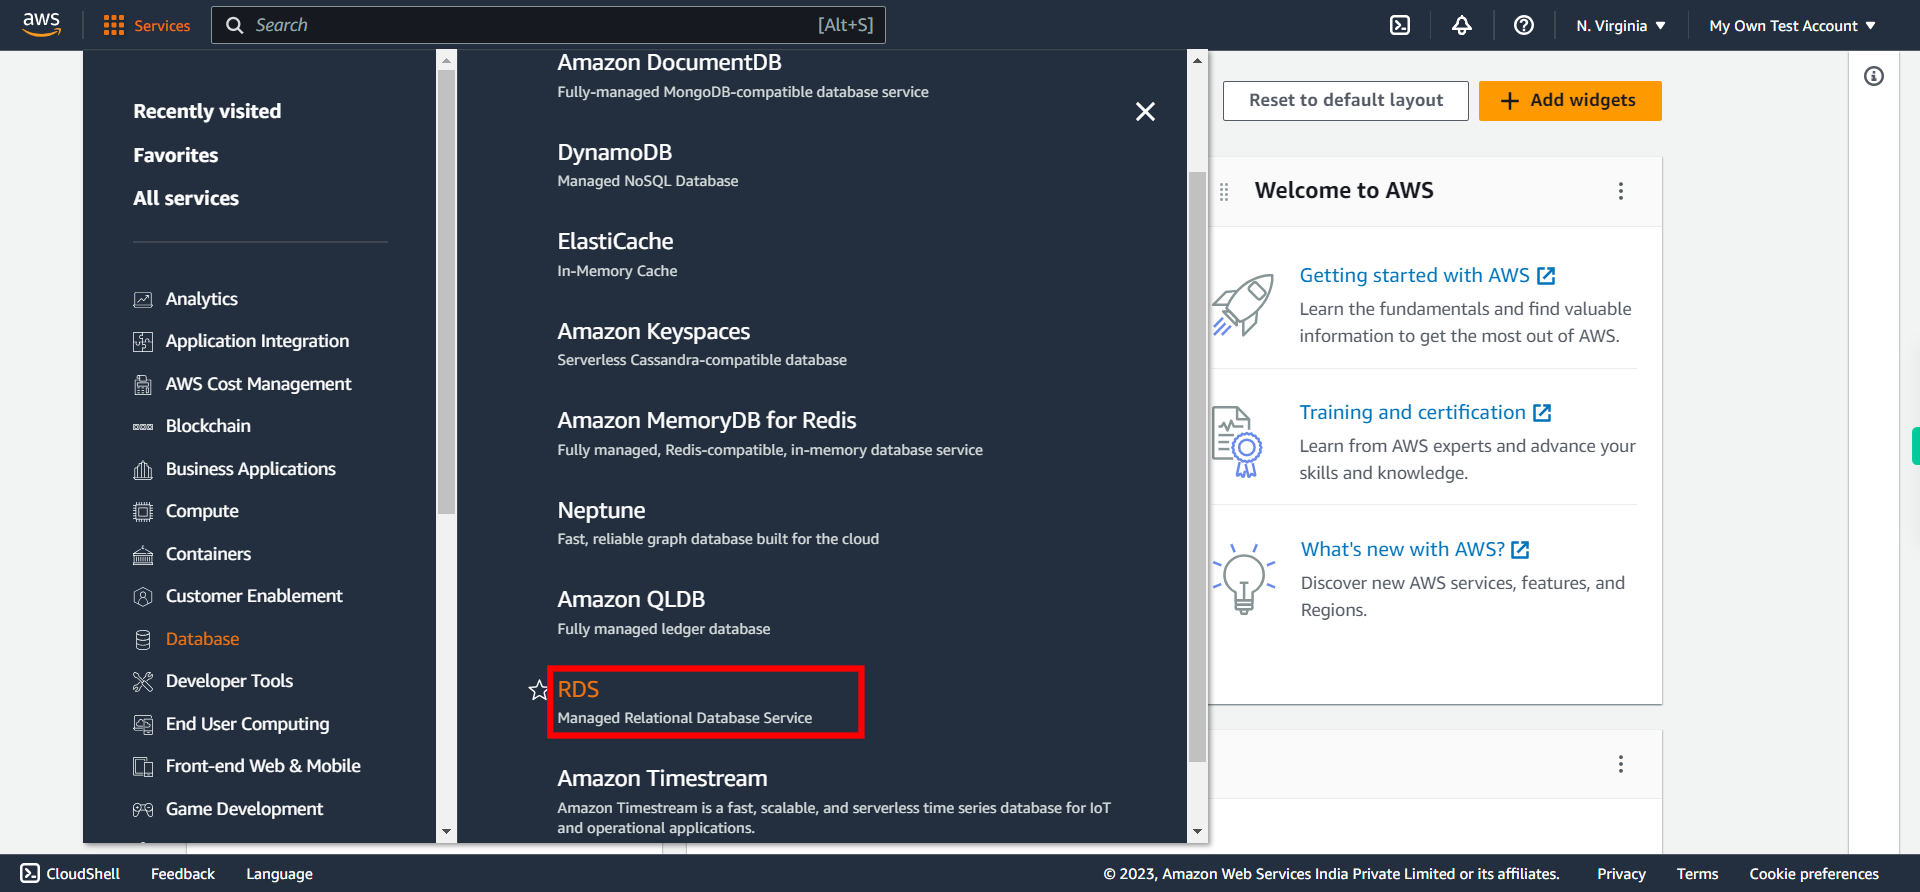Open the Compute category
This screenshot has width=1920, height=892.
pos(202,512)
